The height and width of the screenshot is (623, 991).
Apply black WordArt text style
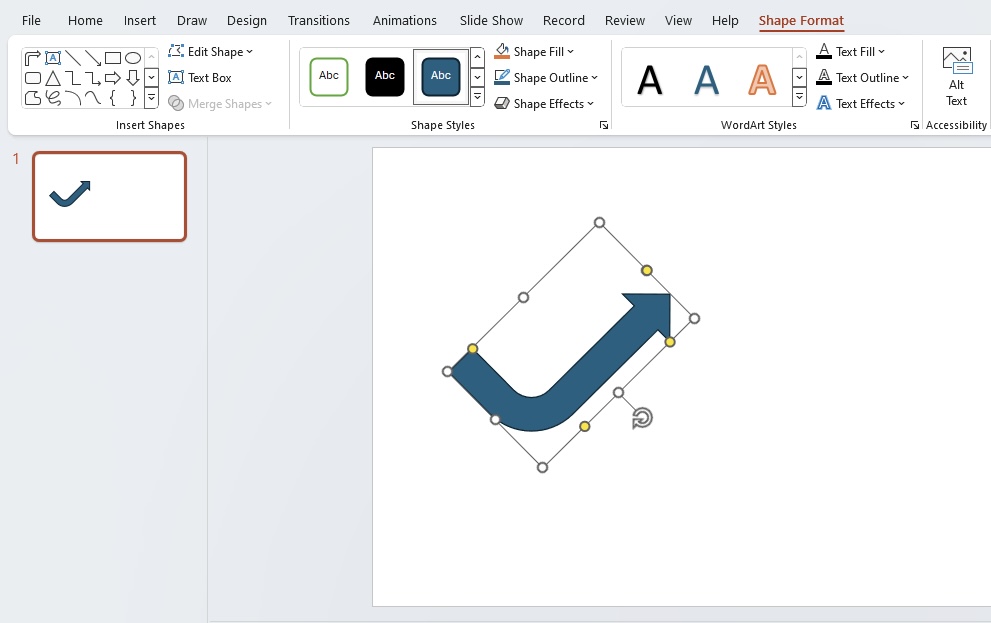point(650,80)
